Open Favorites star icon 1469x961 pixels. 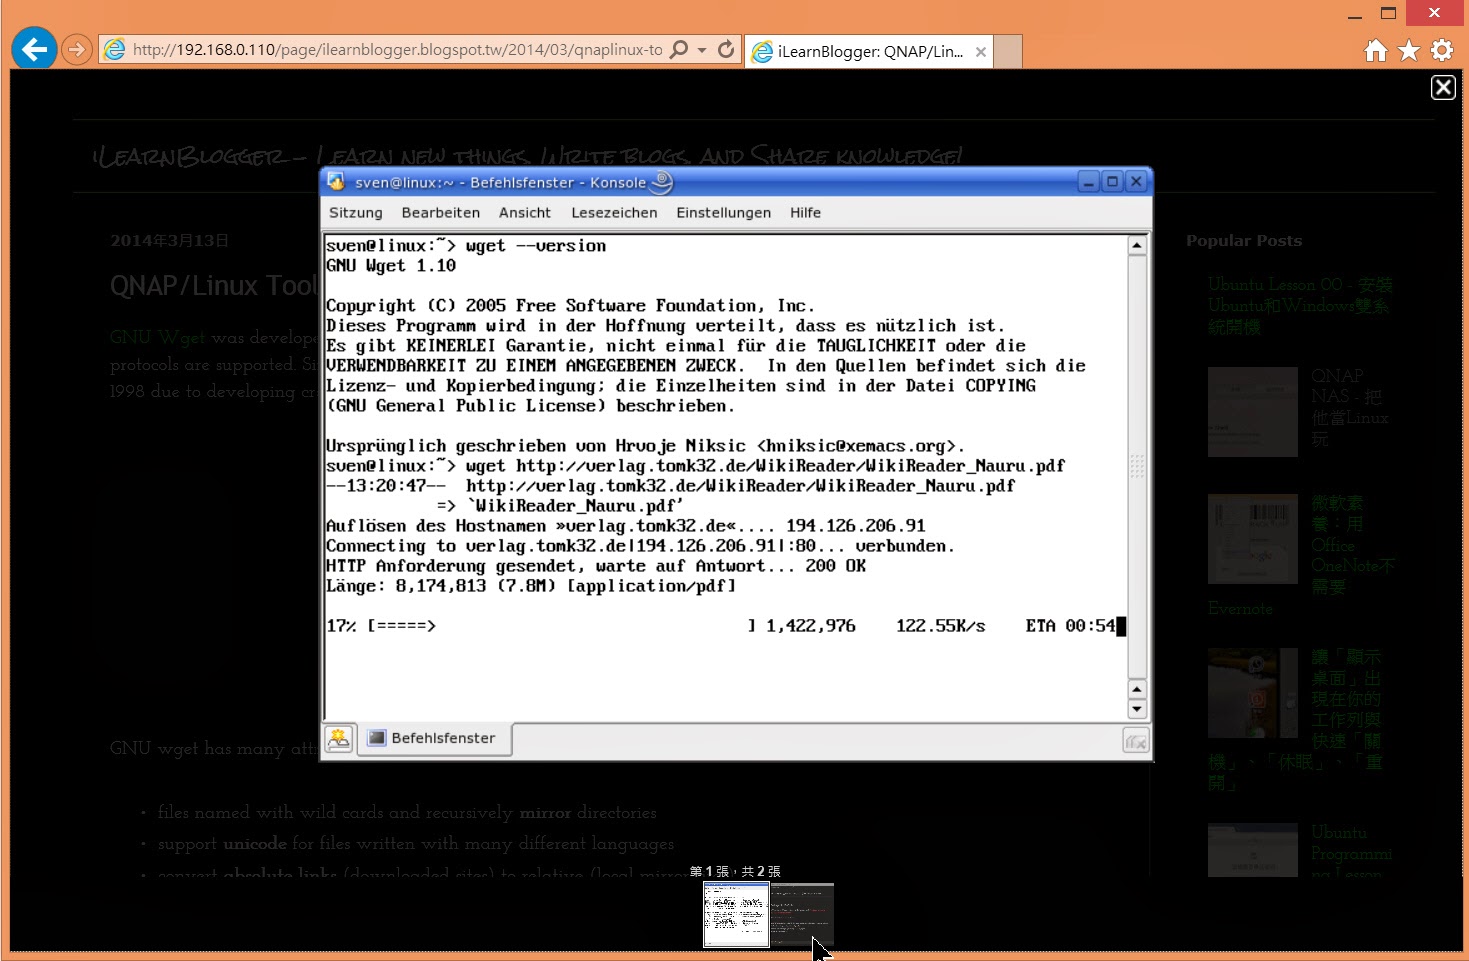[1409, 50]
